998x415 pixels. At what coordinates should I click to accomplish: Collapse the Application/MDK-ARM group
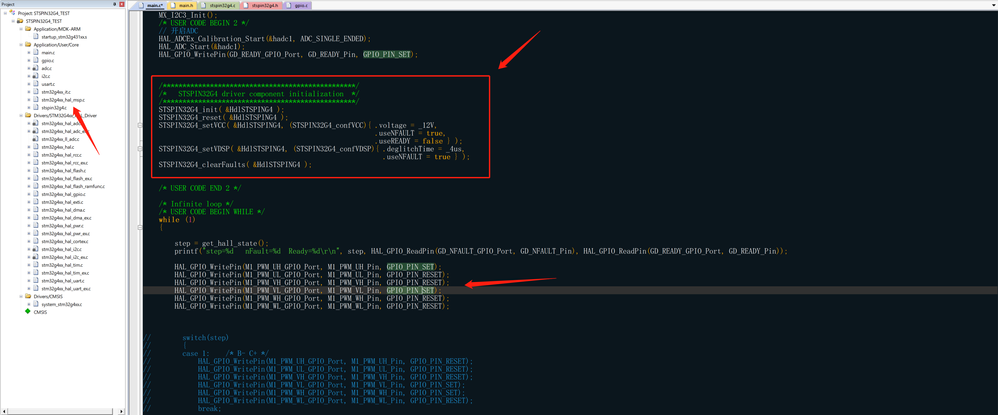(21, 29)
